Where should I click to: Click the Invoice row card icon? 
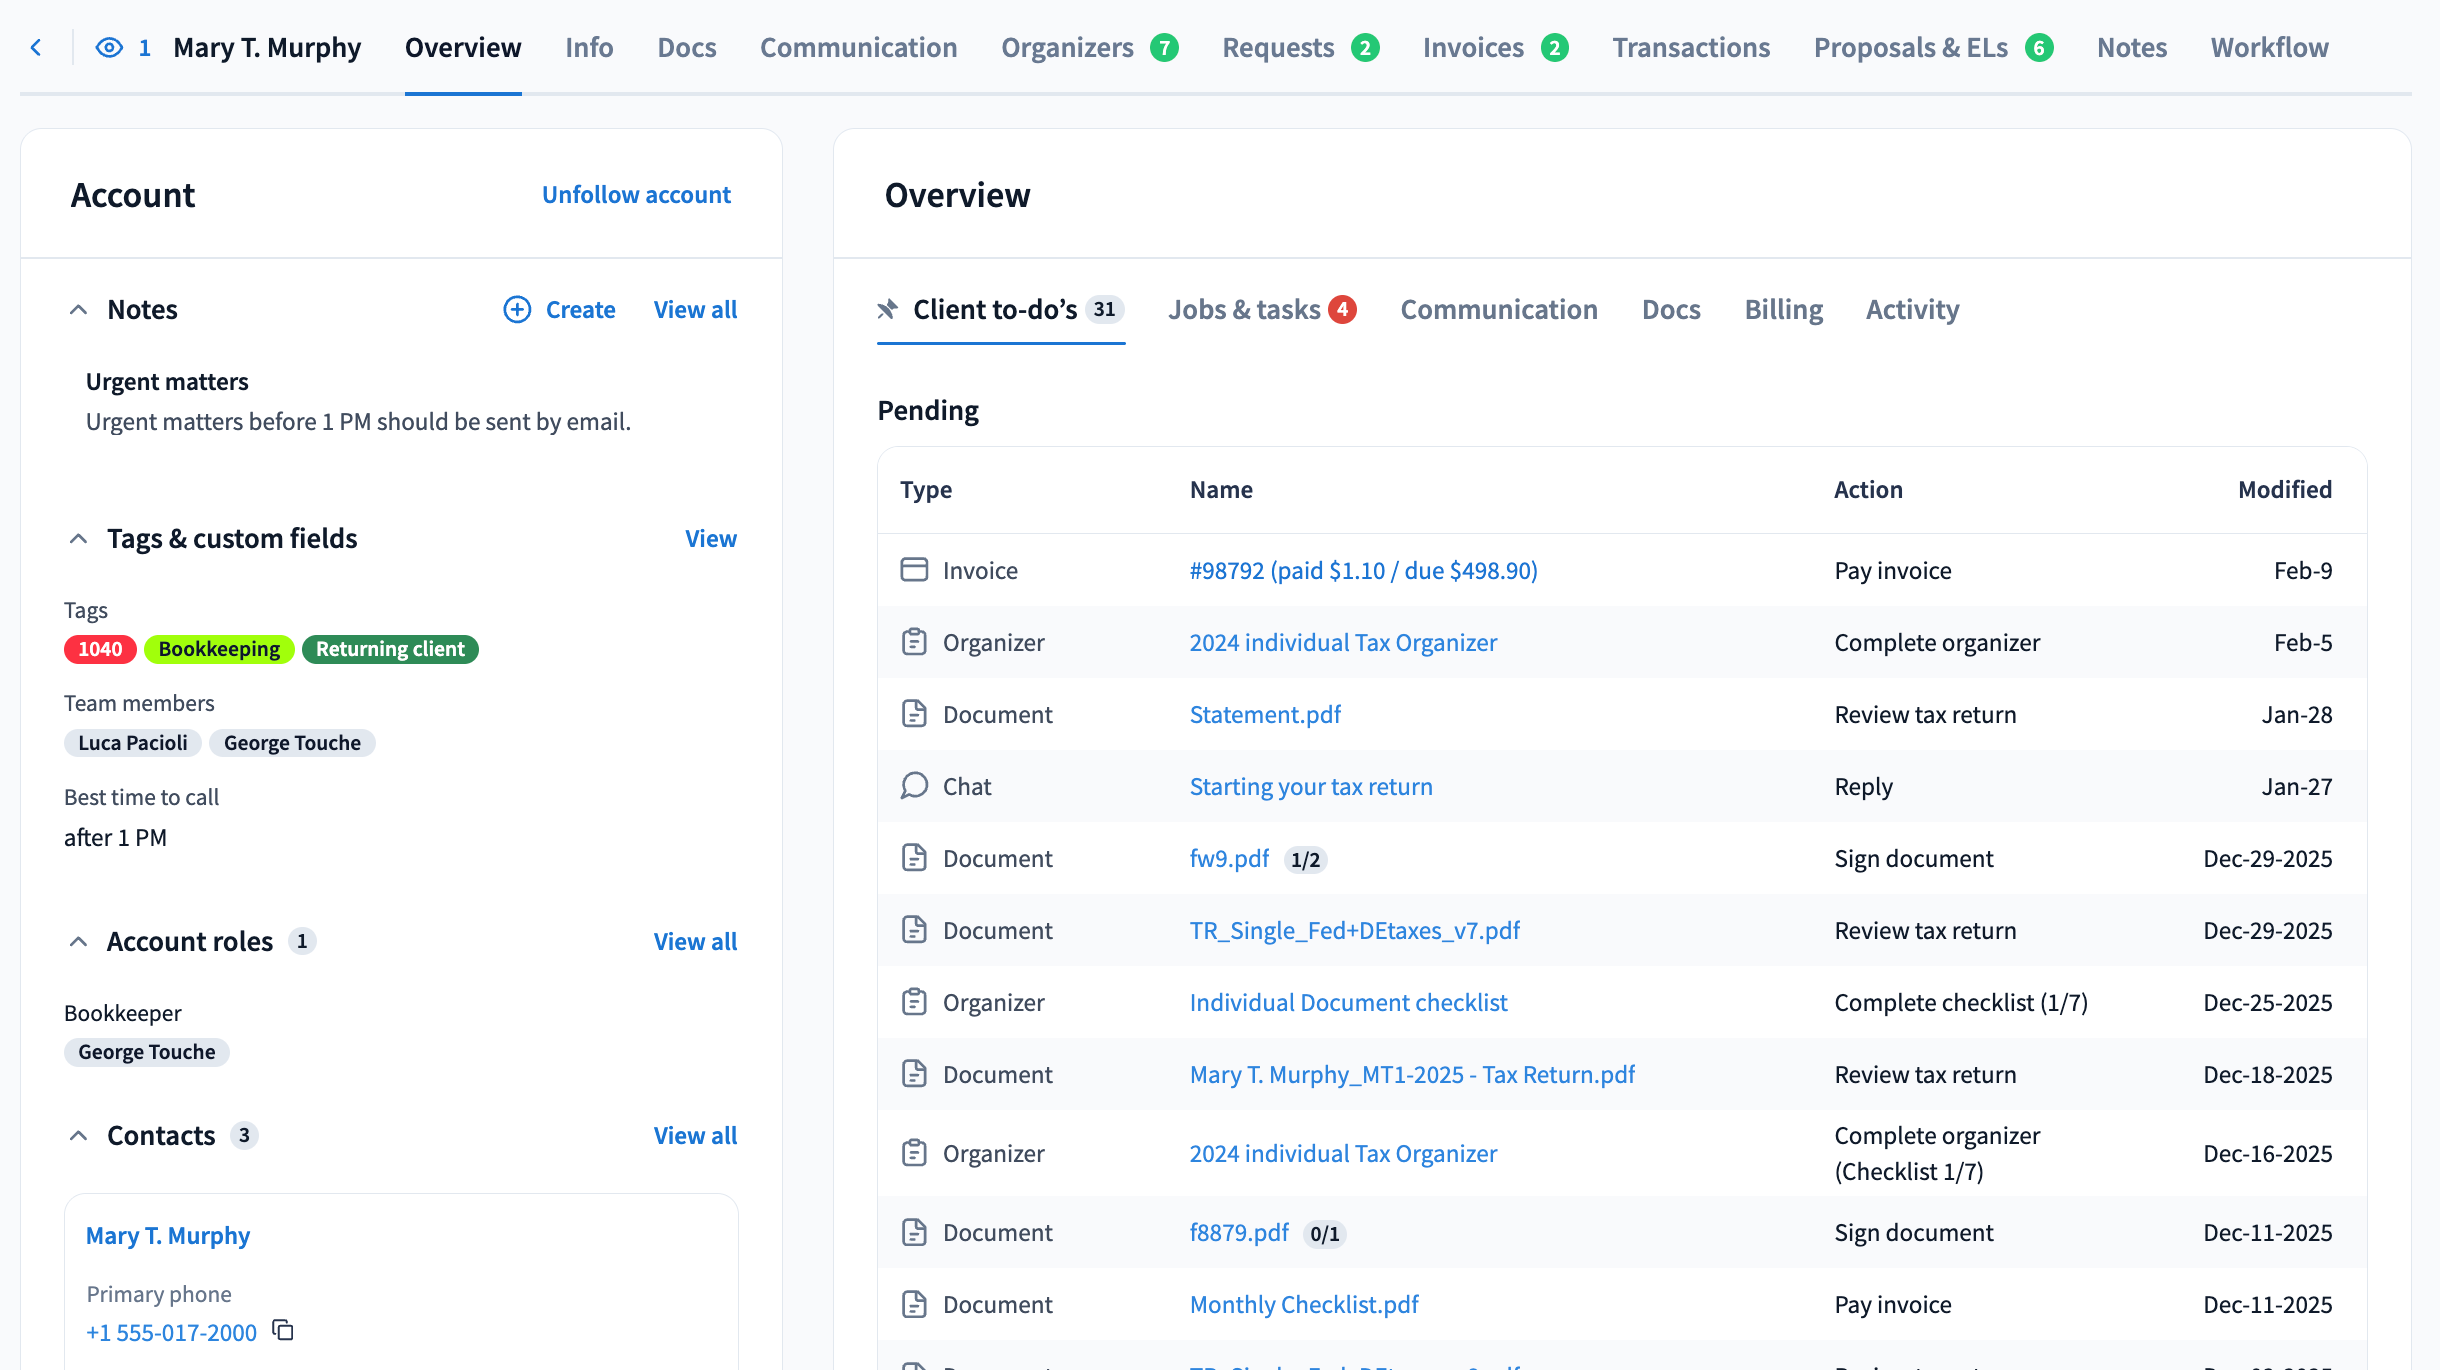click(x=914, y=570)
